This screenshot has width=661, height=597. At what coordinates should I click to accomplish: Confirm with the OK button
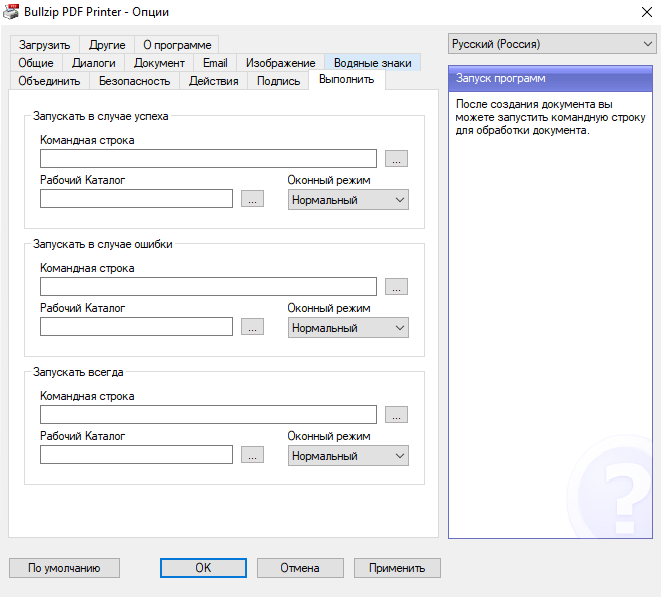tap(203, 568)
